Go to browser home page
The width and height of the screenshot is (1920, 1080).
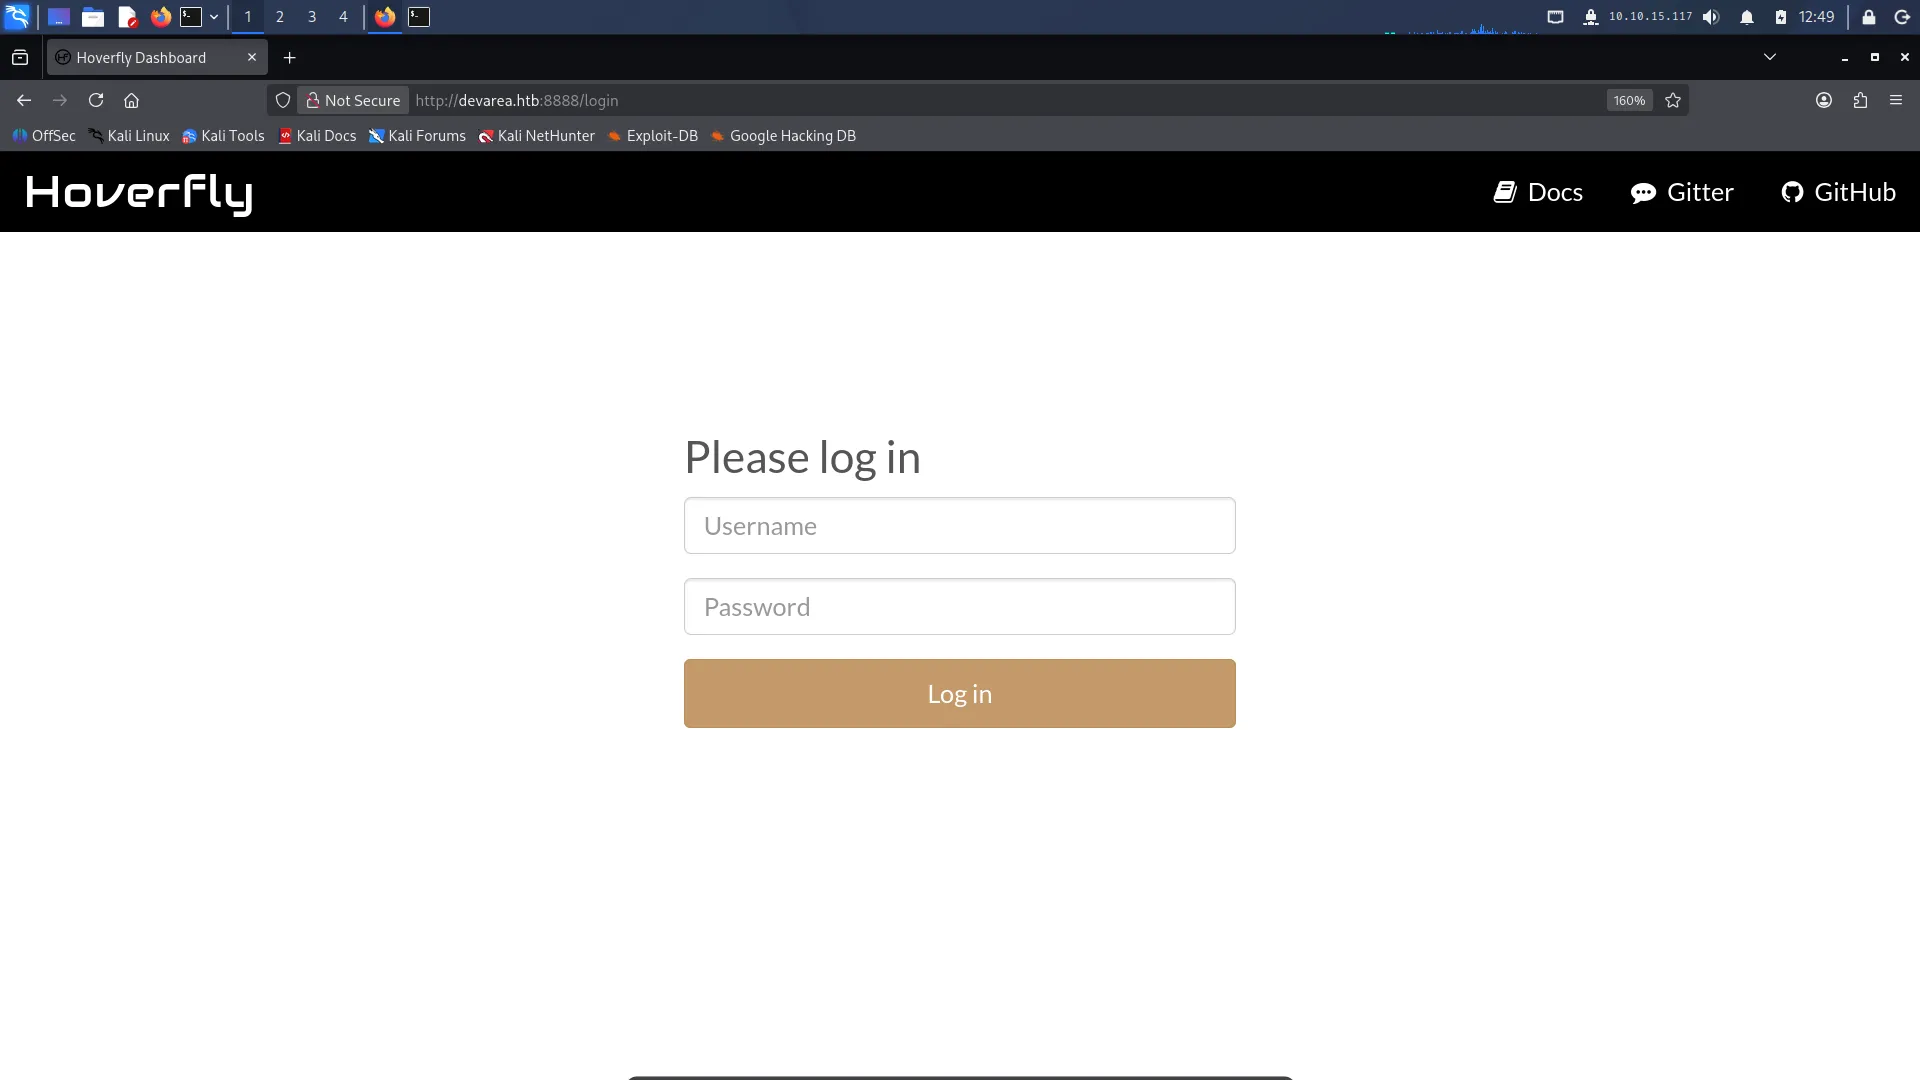[131, 100]
